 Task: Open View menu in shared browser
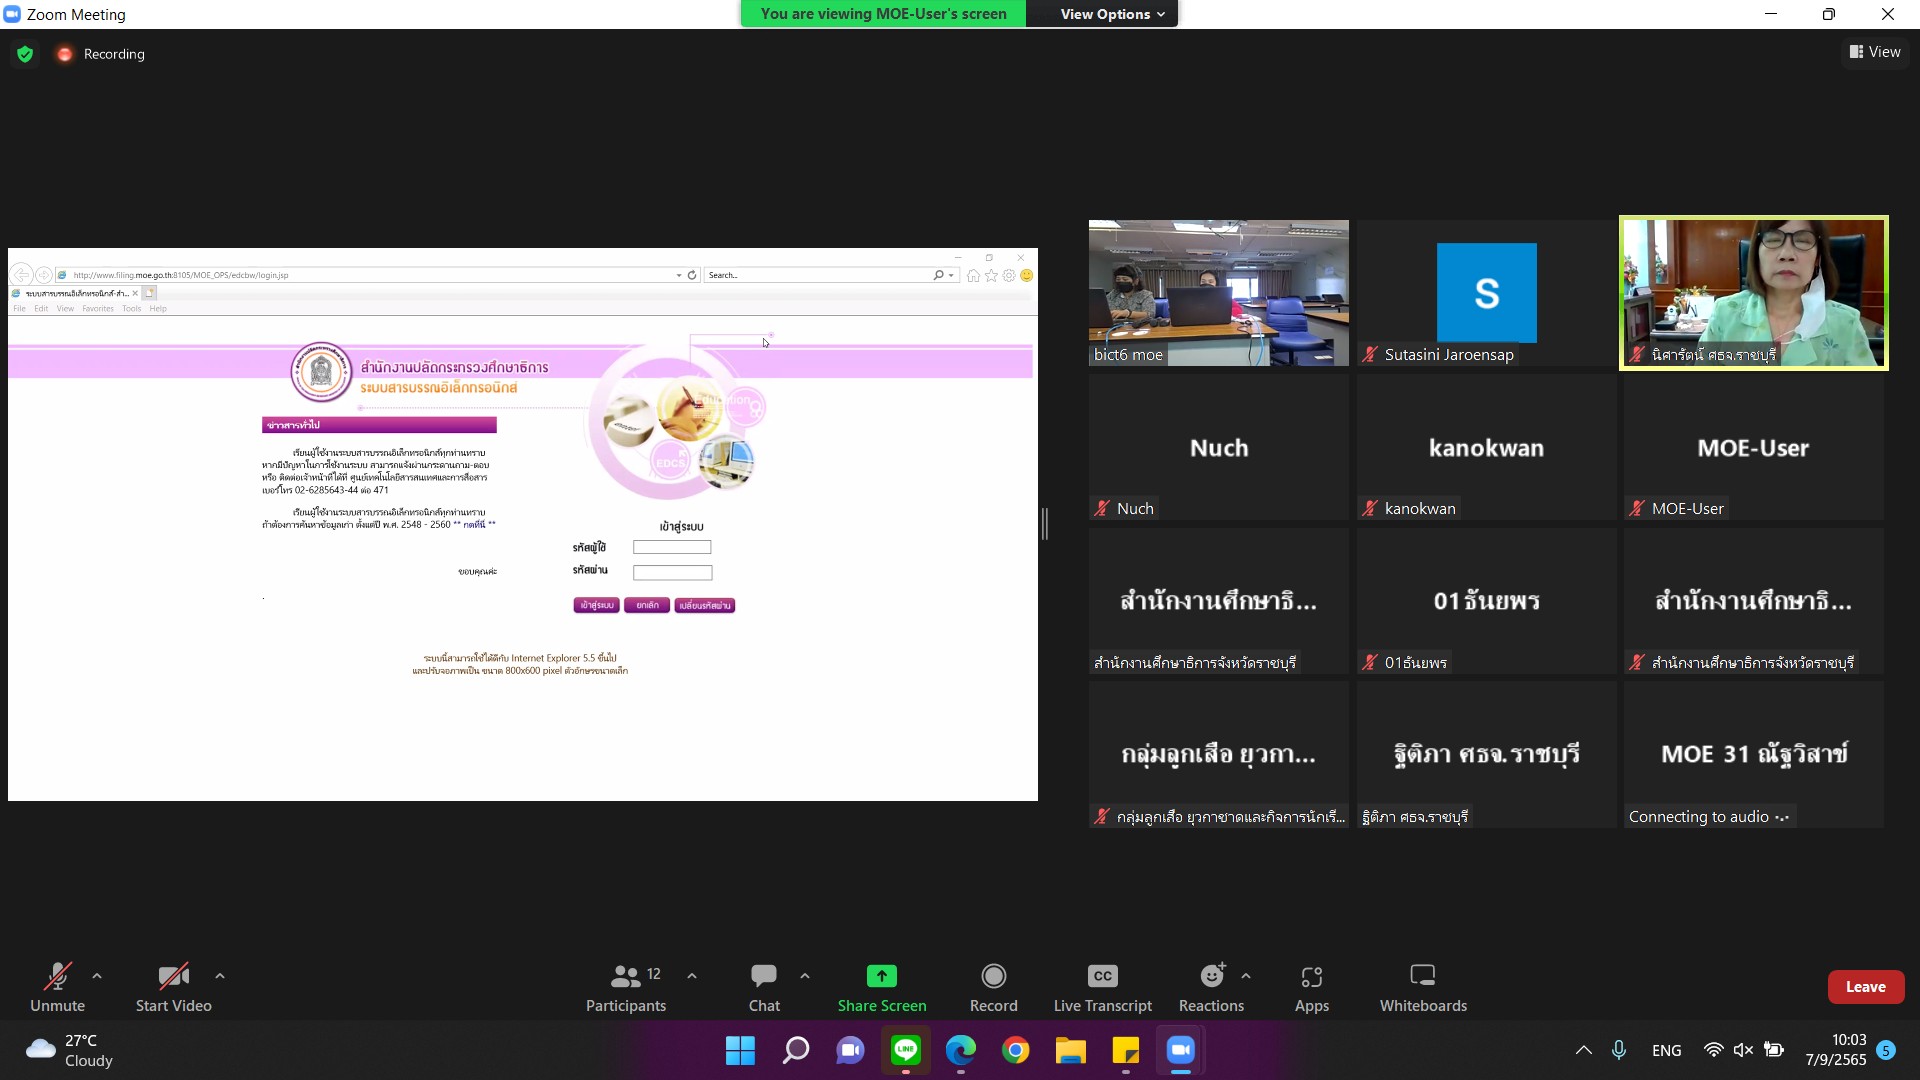(65, 309)
